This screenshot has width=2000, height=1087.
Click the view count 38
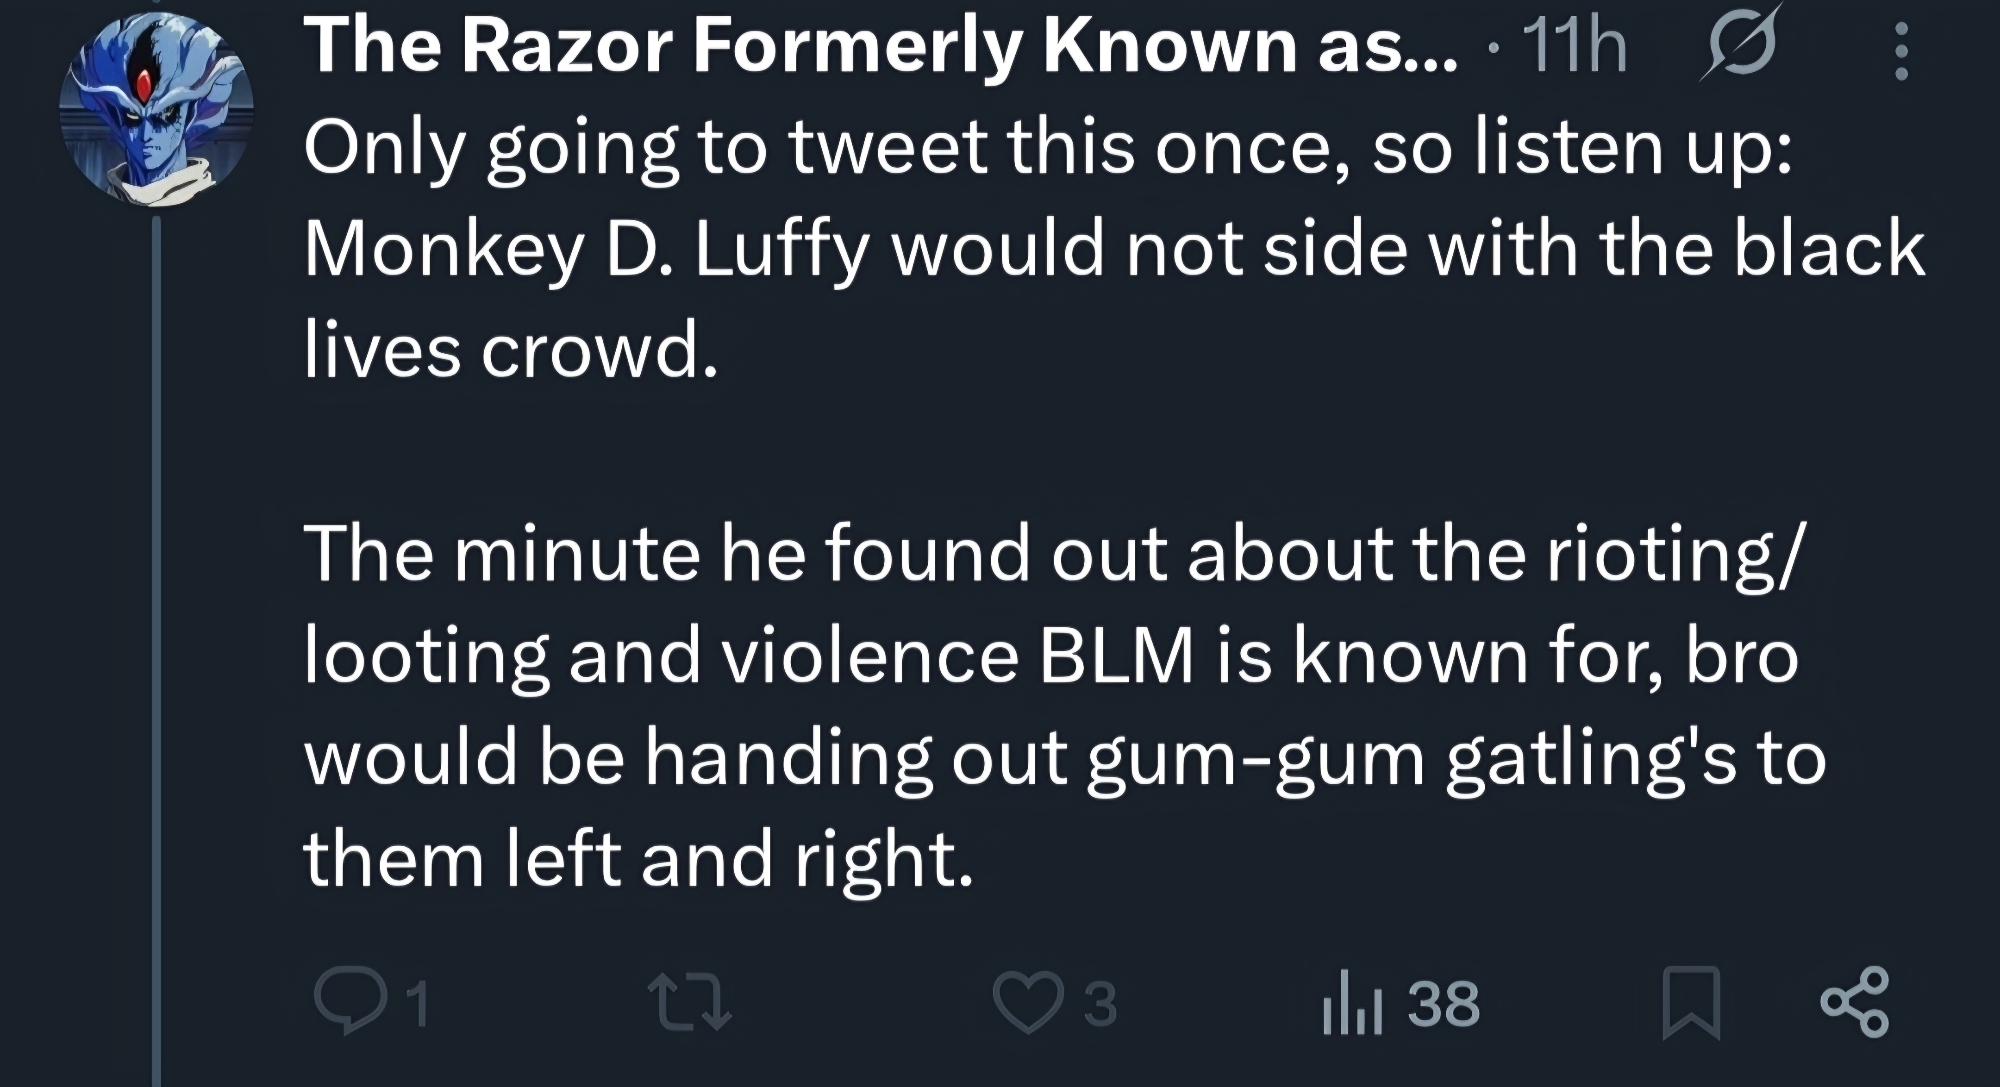pos(1443,1004)
